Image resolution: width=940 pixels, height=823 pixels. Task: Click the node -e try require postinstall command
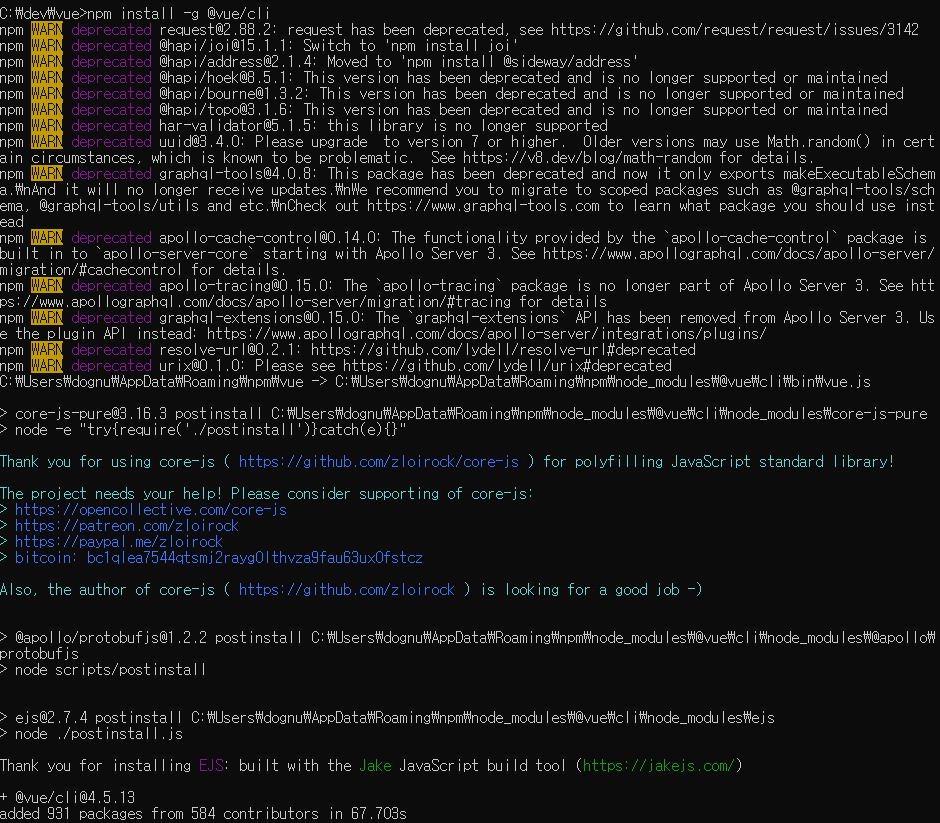(210, 429)
